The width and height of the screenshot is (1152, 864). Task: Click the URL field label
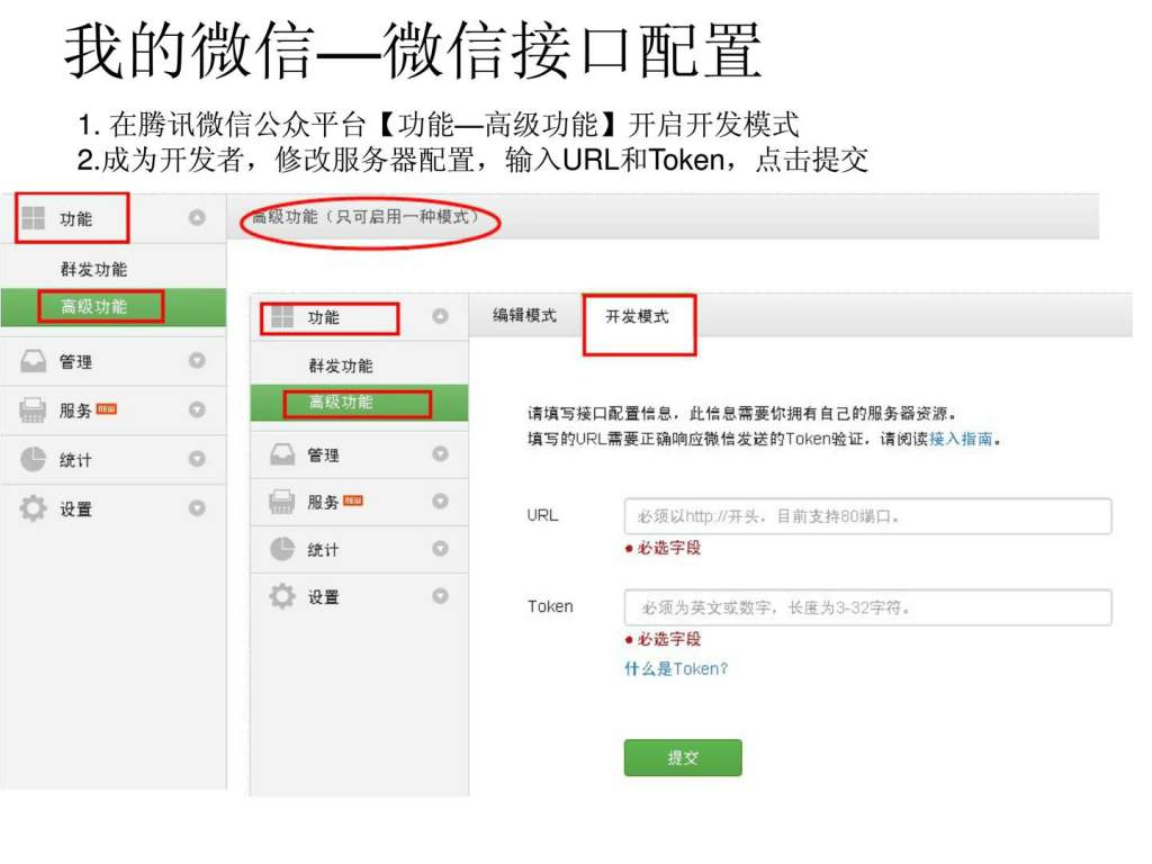click(542, 515)
